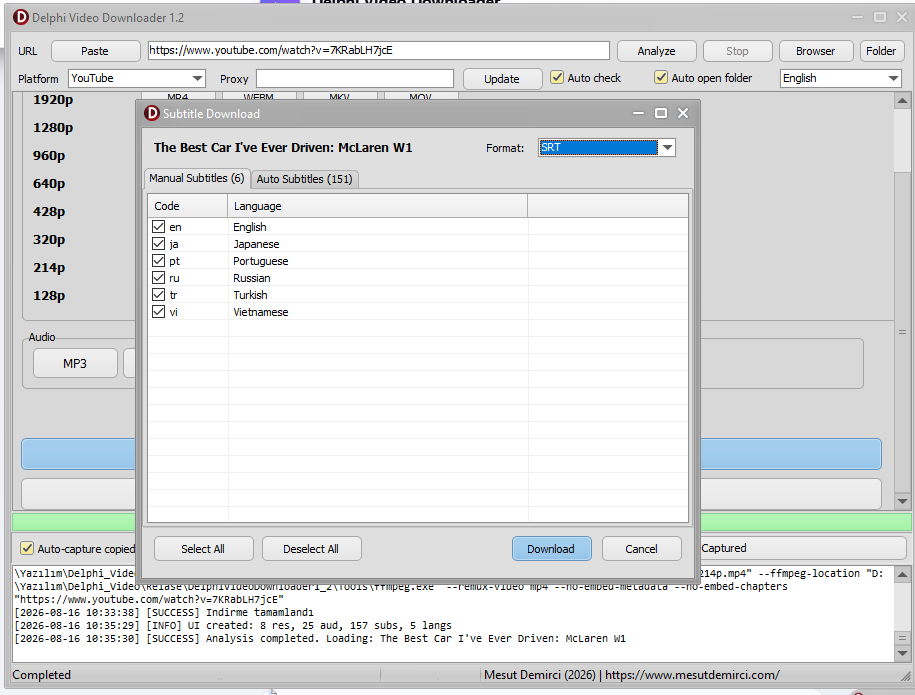Click Select All button
This screenshot has height=695, width=915.
coord(204,549)
